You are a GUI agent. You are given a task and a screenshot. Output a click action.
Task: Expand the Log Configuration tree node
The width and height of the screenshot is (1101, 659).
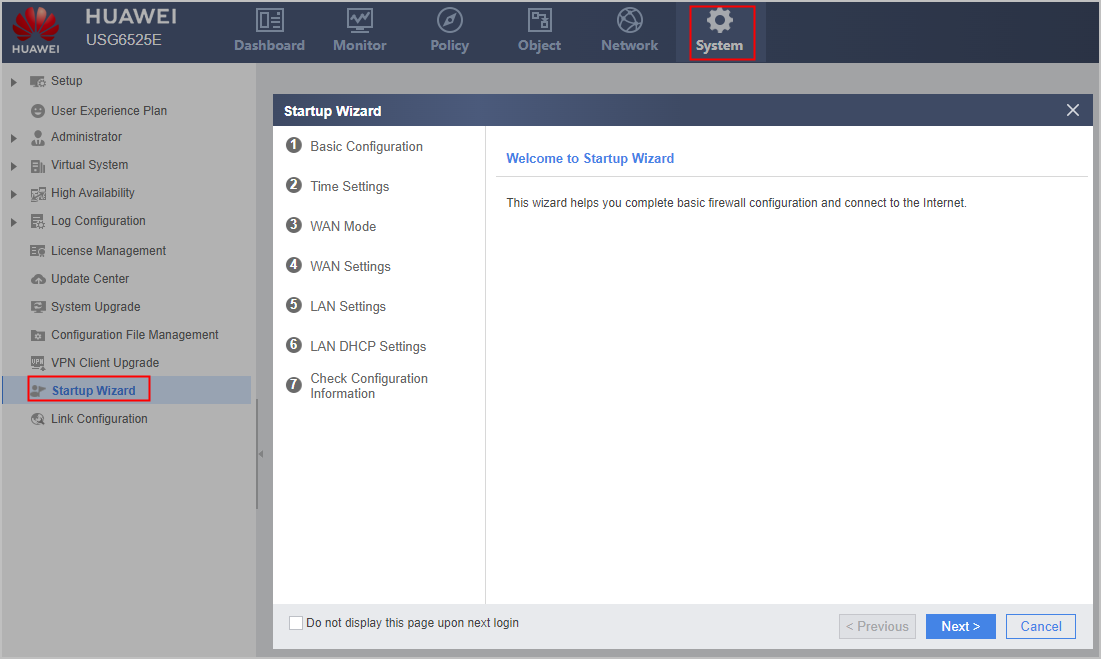pyautogui.click(x=13, y=222)
